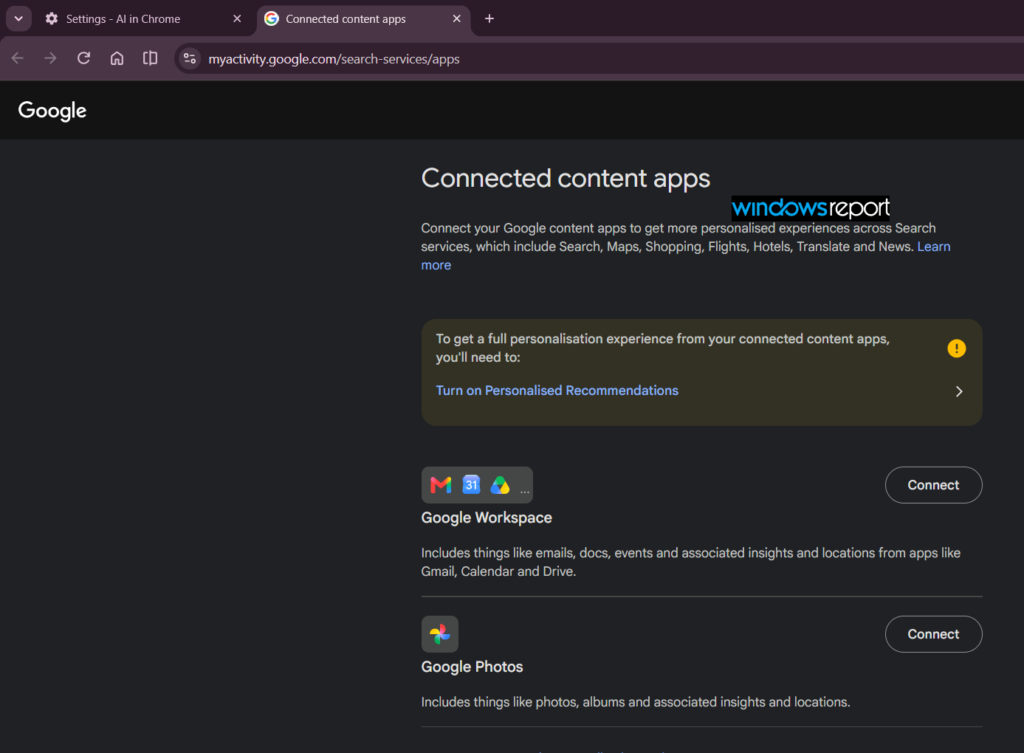The height and width of the screenshot is (753, 1024).
Task: Connect Google Workspace
Action: (933, 485)
